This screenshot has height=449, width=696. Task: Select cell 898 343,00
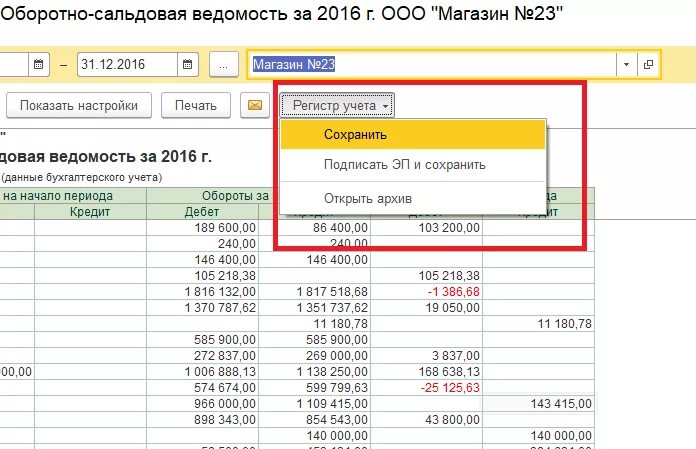tap(202, 419)
